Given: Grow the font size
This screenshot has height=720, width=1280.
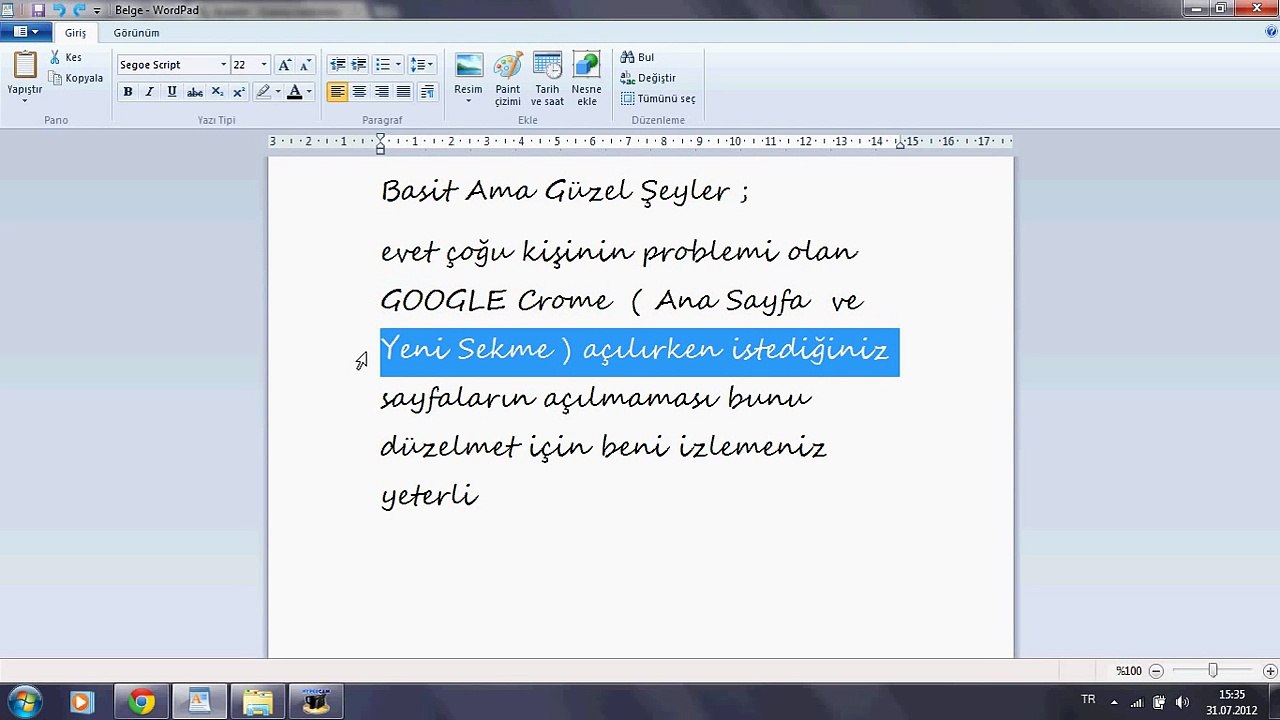Looking at the screenshot, I should click(x=285, y=65).
